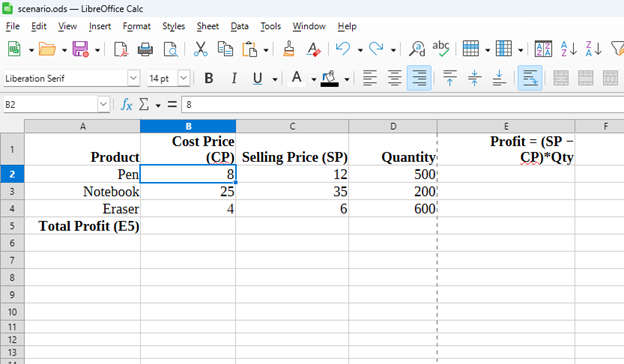The height and width of the screenshot is (364, 624).
Task: Select the cell containing 'Notebook'
Action: (x=82, y=191)
